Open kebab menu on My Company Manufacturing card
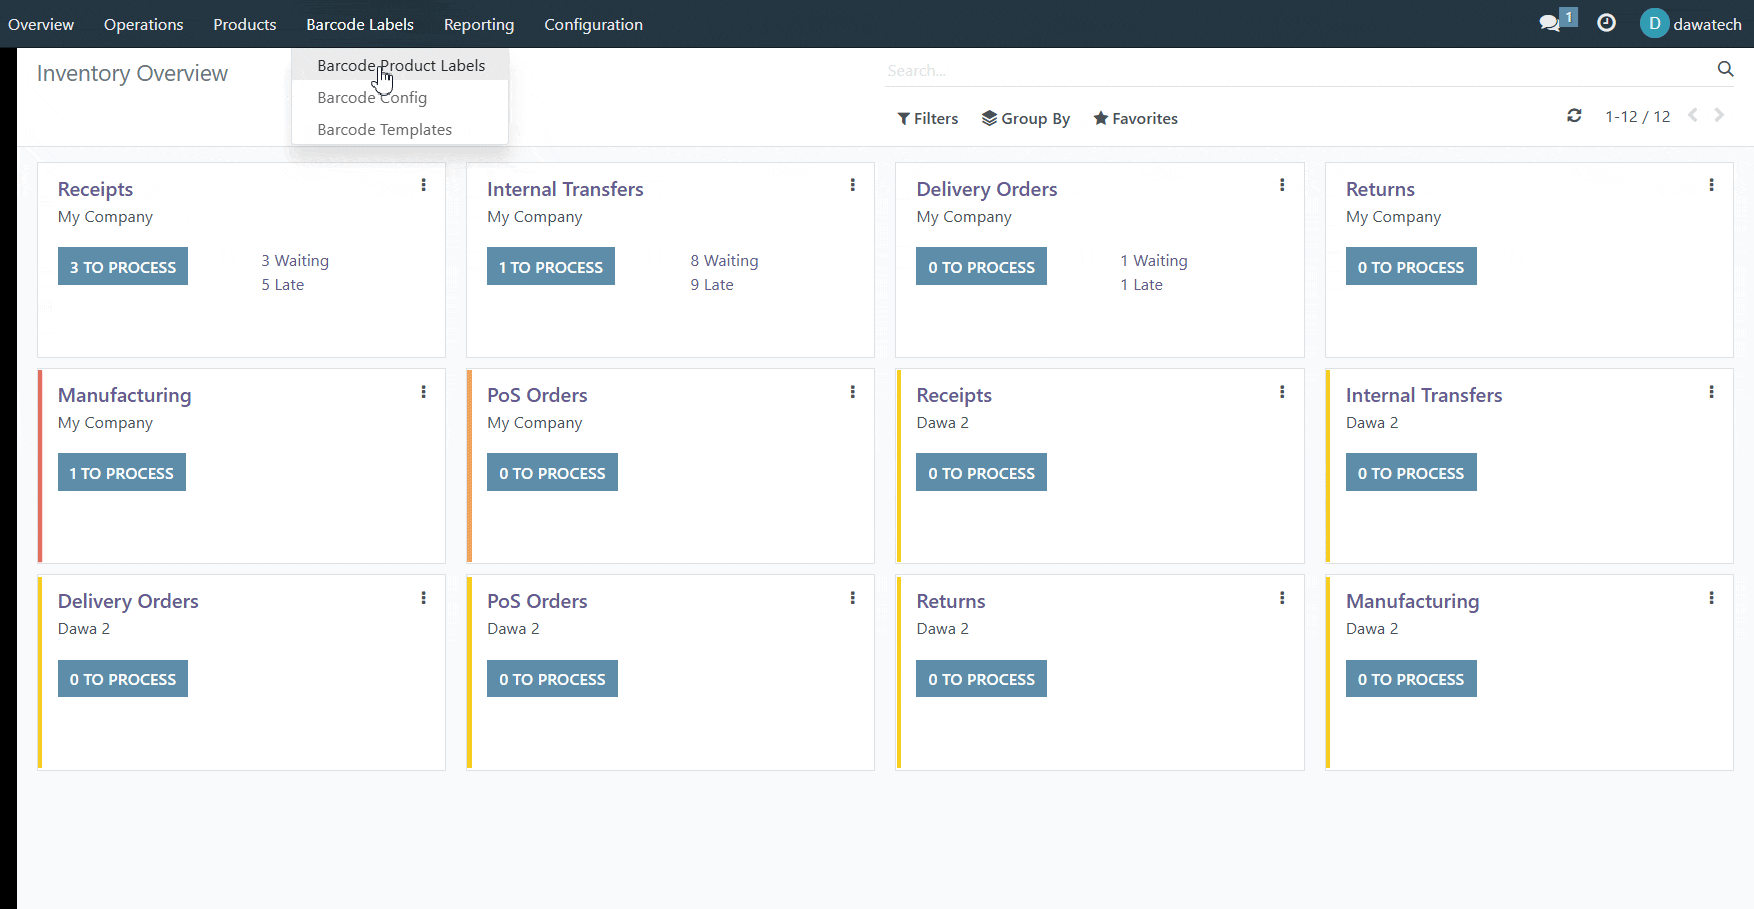Screen dimensions: 1754x909 [x=423, y=392]
